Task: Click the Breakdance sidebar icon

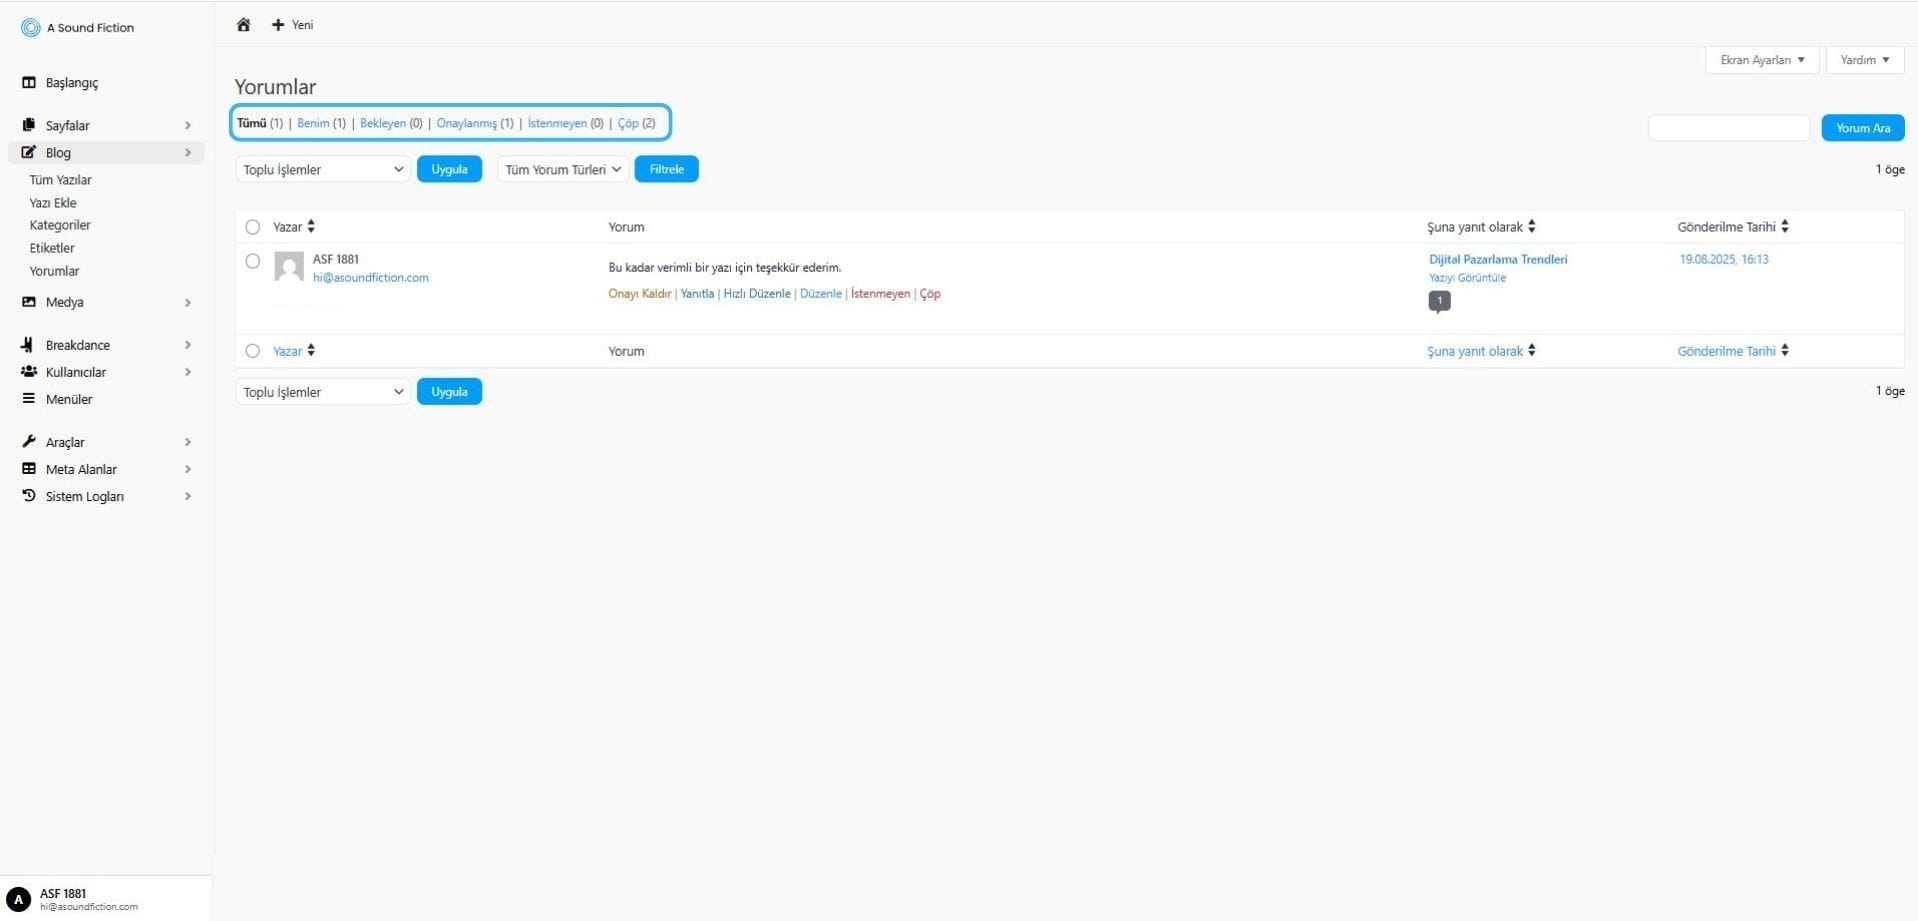Action: tap(28, 345)
